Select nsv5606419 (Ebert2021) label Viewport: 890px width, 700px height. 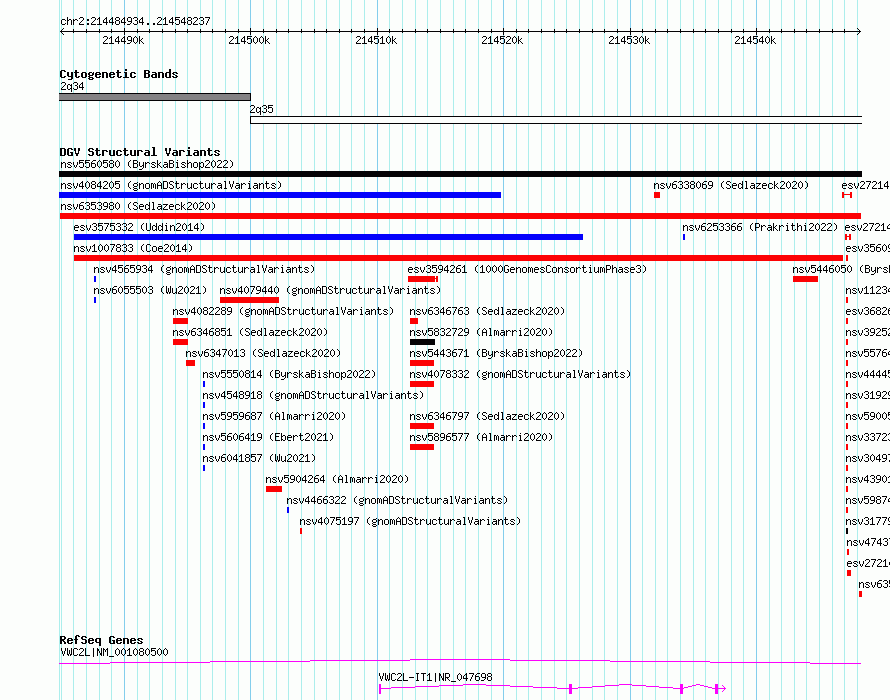click(x=268, y=437)
